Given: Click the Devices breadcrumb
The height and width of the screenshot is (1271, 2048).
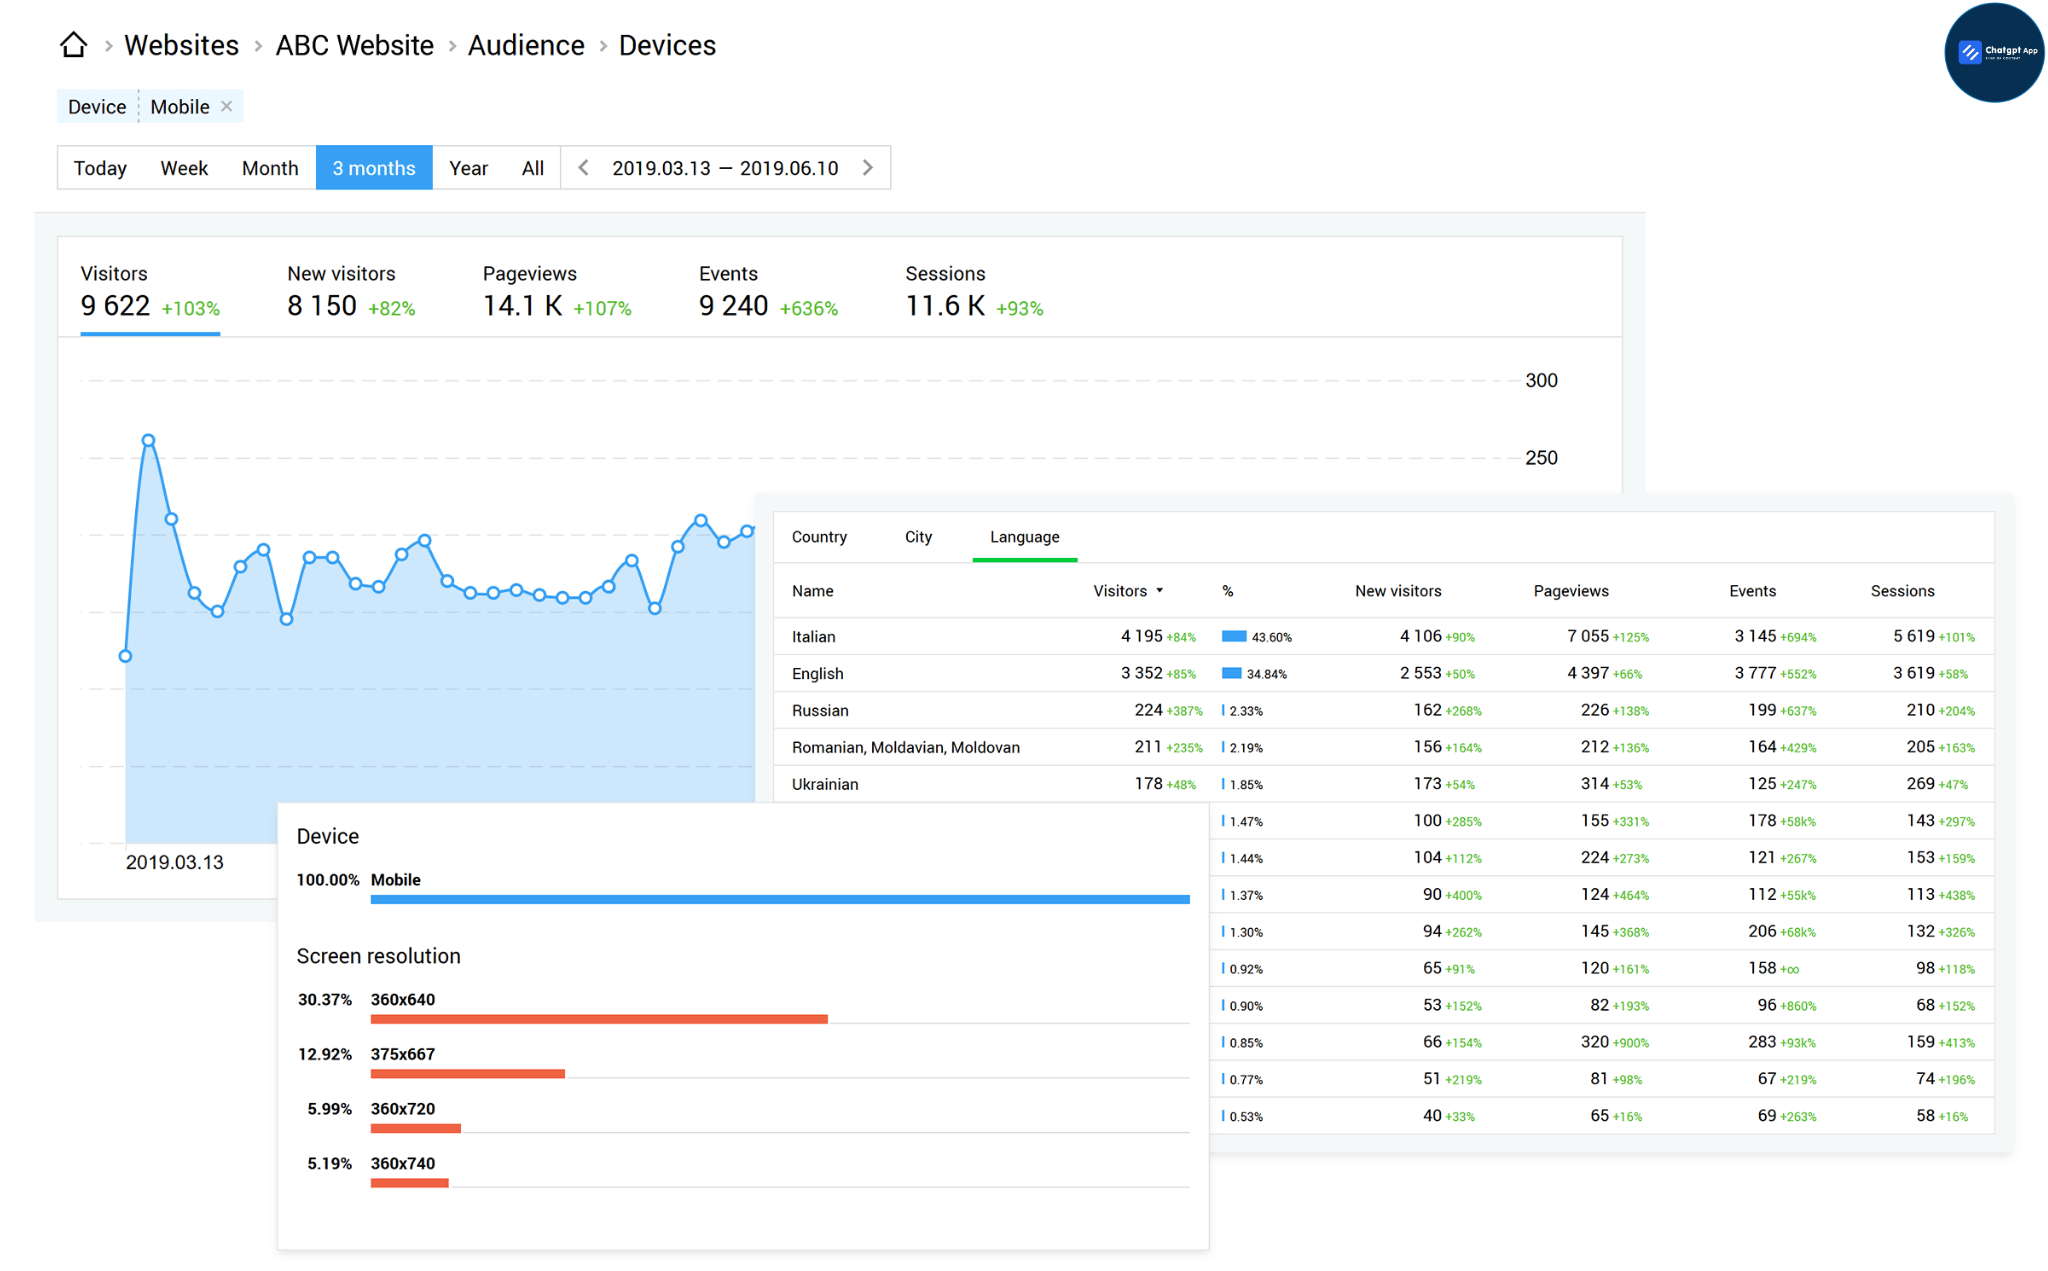Looking at the screenshot, I should pos(667,45).
